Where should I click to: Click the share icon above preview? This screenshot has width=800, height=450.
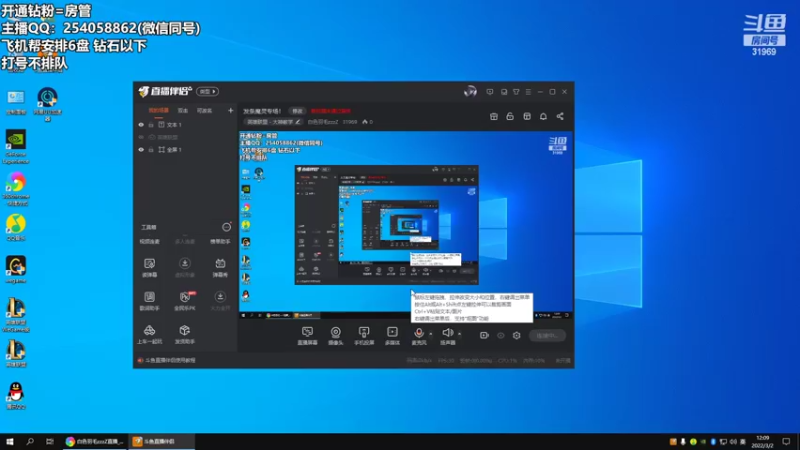tap(560, 116)
